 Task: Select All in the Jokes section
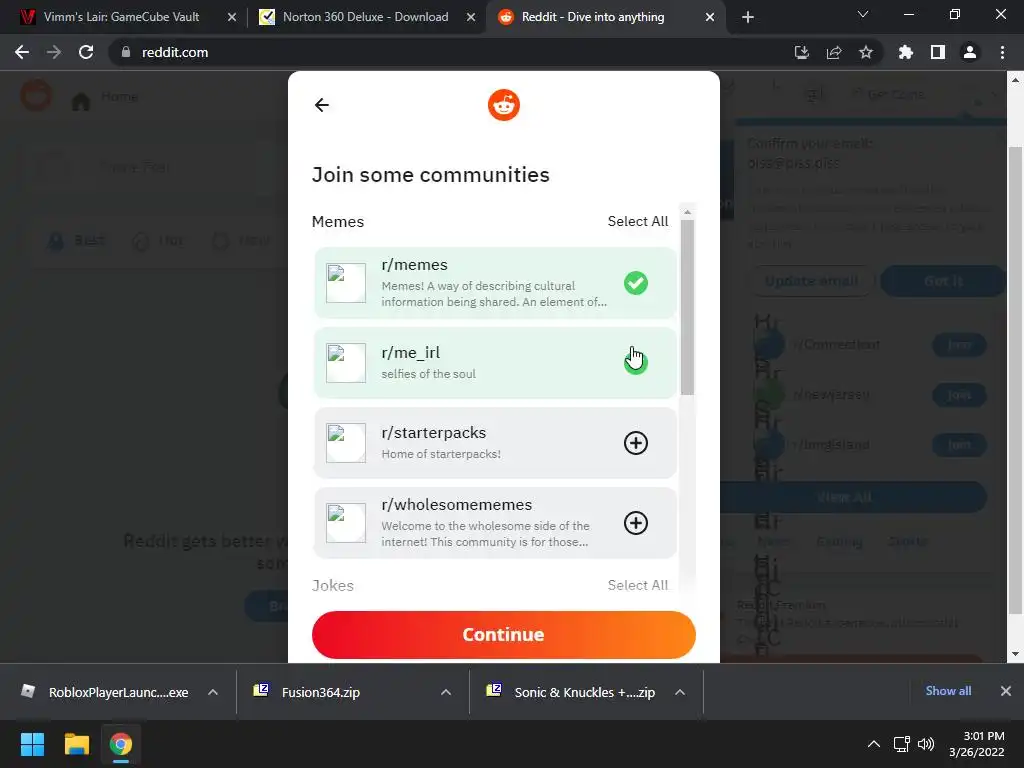tap(638, 585)
